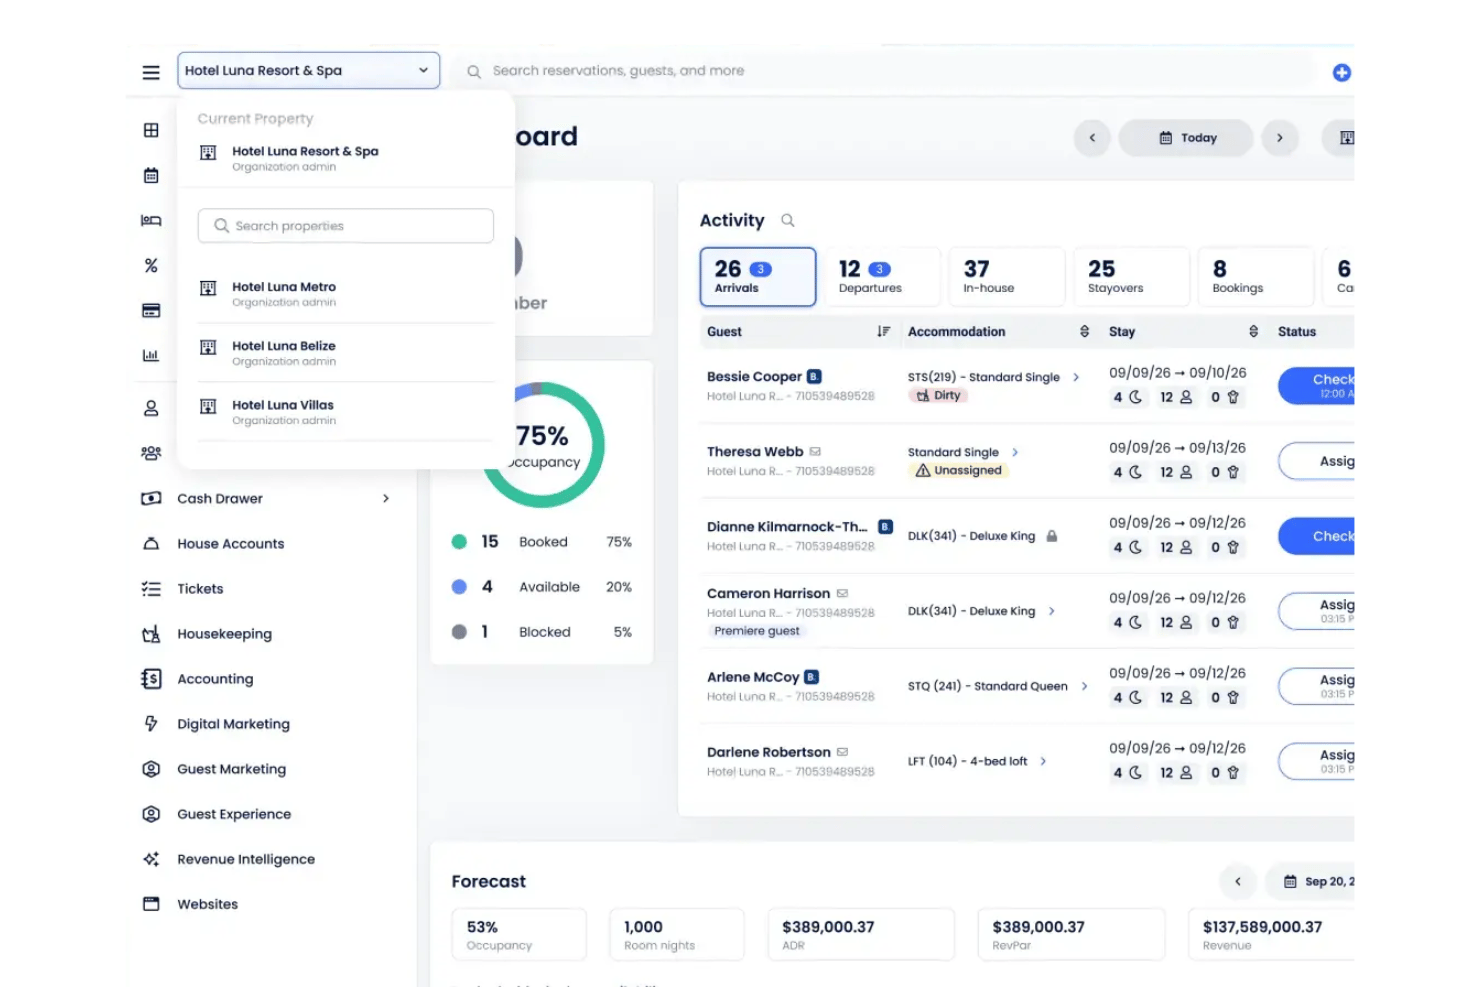
Task: Switch to Hotel Luna Belize property
Action: [346, 353]
